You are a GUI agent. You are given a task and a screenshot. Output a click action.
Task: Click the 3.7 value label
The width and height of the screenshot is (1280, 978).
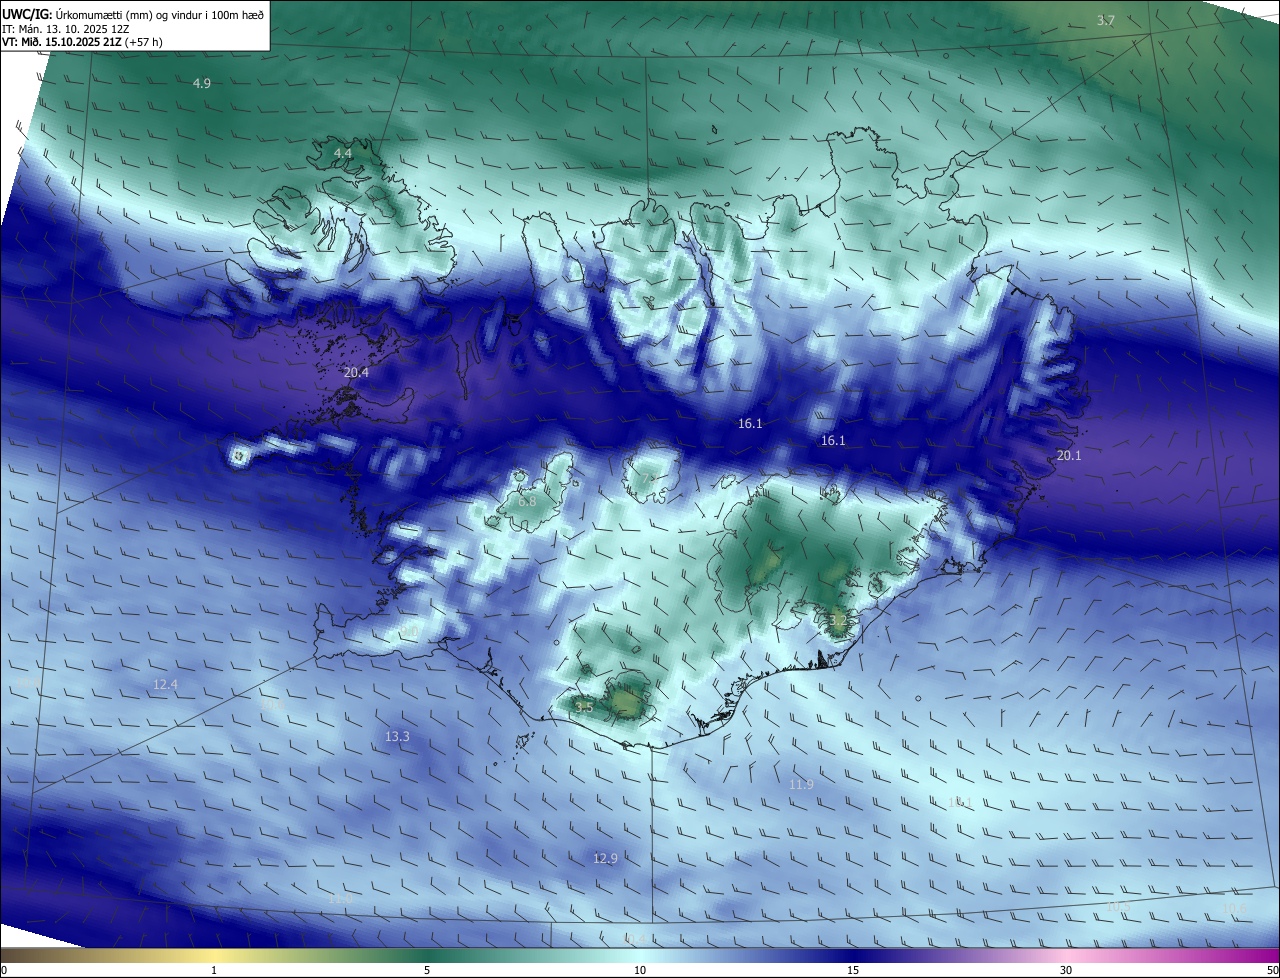pos(1105,20)
